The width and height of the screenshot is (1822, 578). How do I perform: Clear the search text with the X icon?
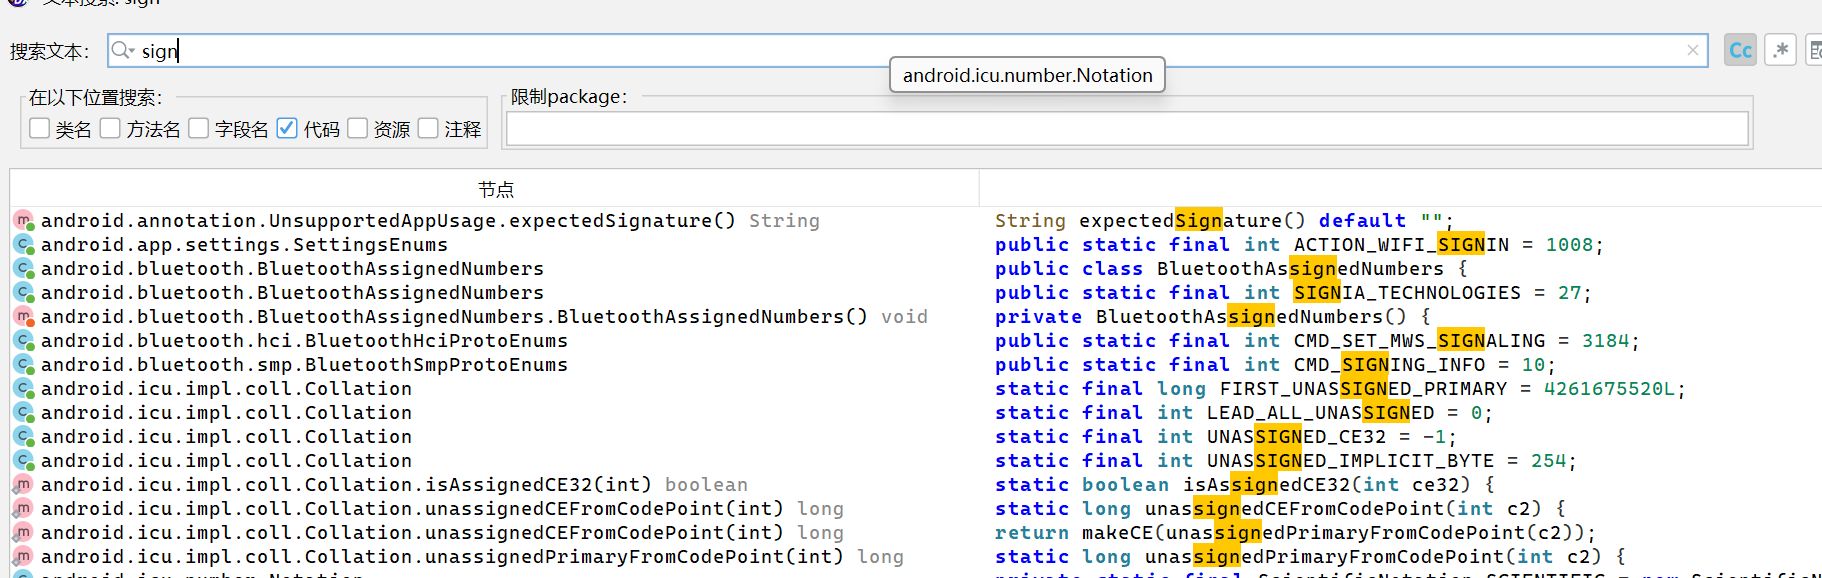1692,50
